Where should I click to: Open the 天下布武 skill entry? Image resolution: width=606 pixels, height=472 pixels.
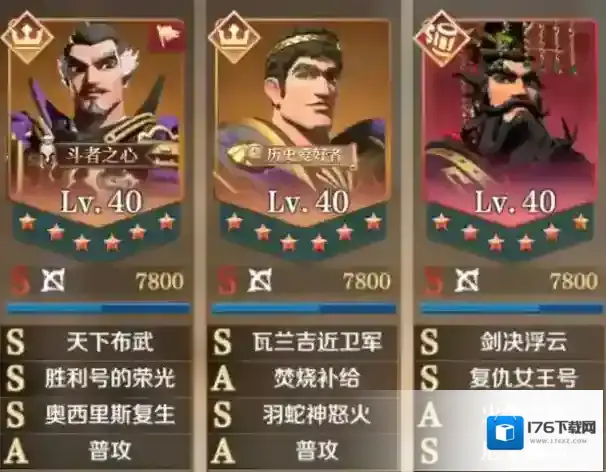96,342
